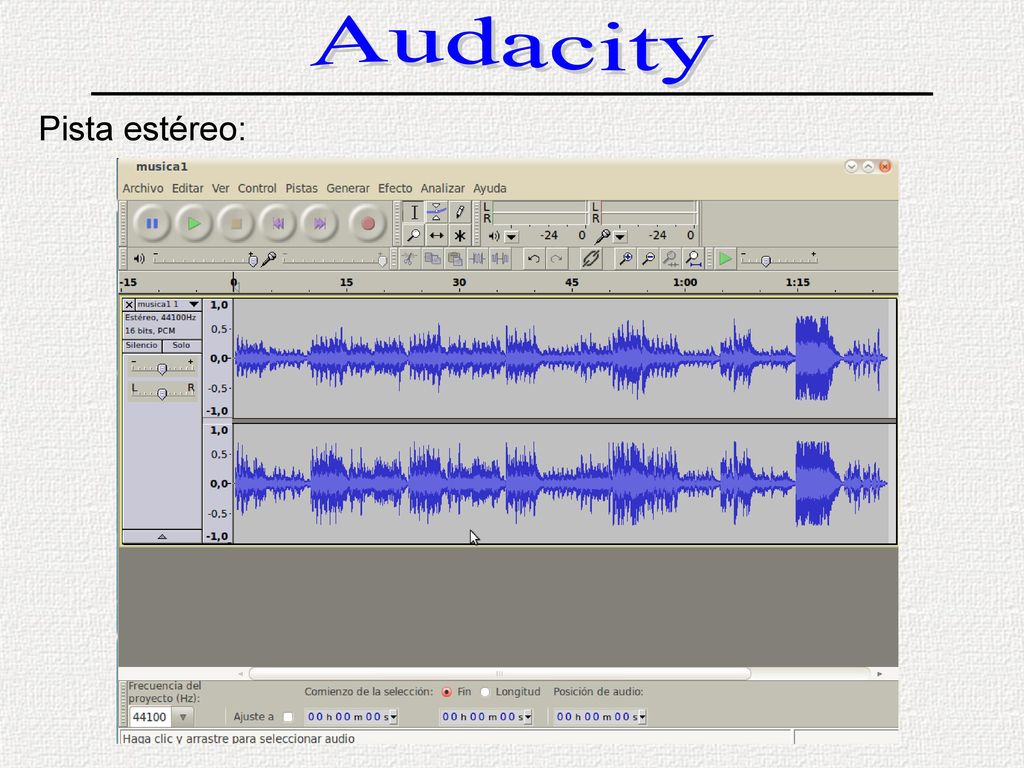The image size is (1024, 768).
Task: Click the Redo arrow icon
Action: (556, 259)
